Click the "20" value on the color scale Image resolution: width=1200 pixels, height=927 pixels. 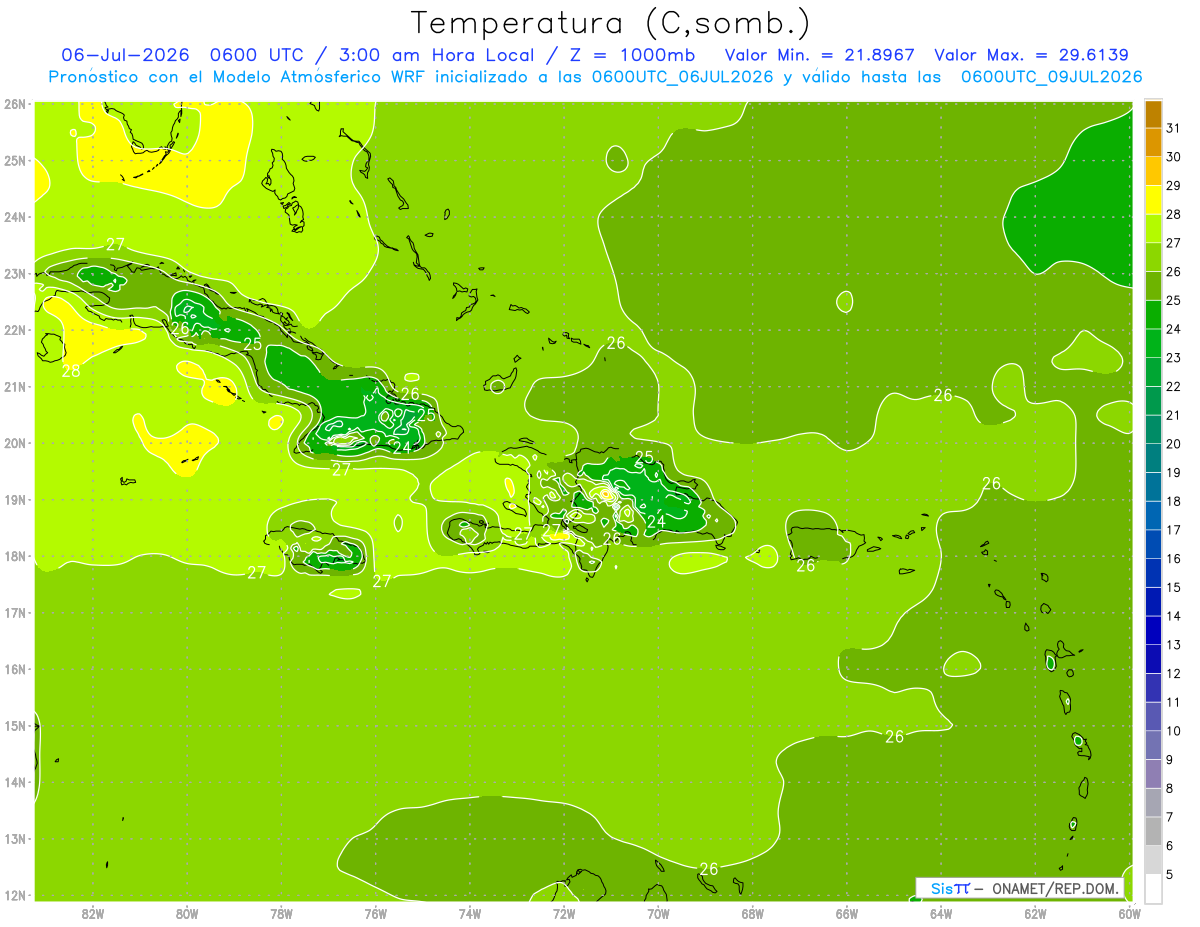tap(1174, 443)
